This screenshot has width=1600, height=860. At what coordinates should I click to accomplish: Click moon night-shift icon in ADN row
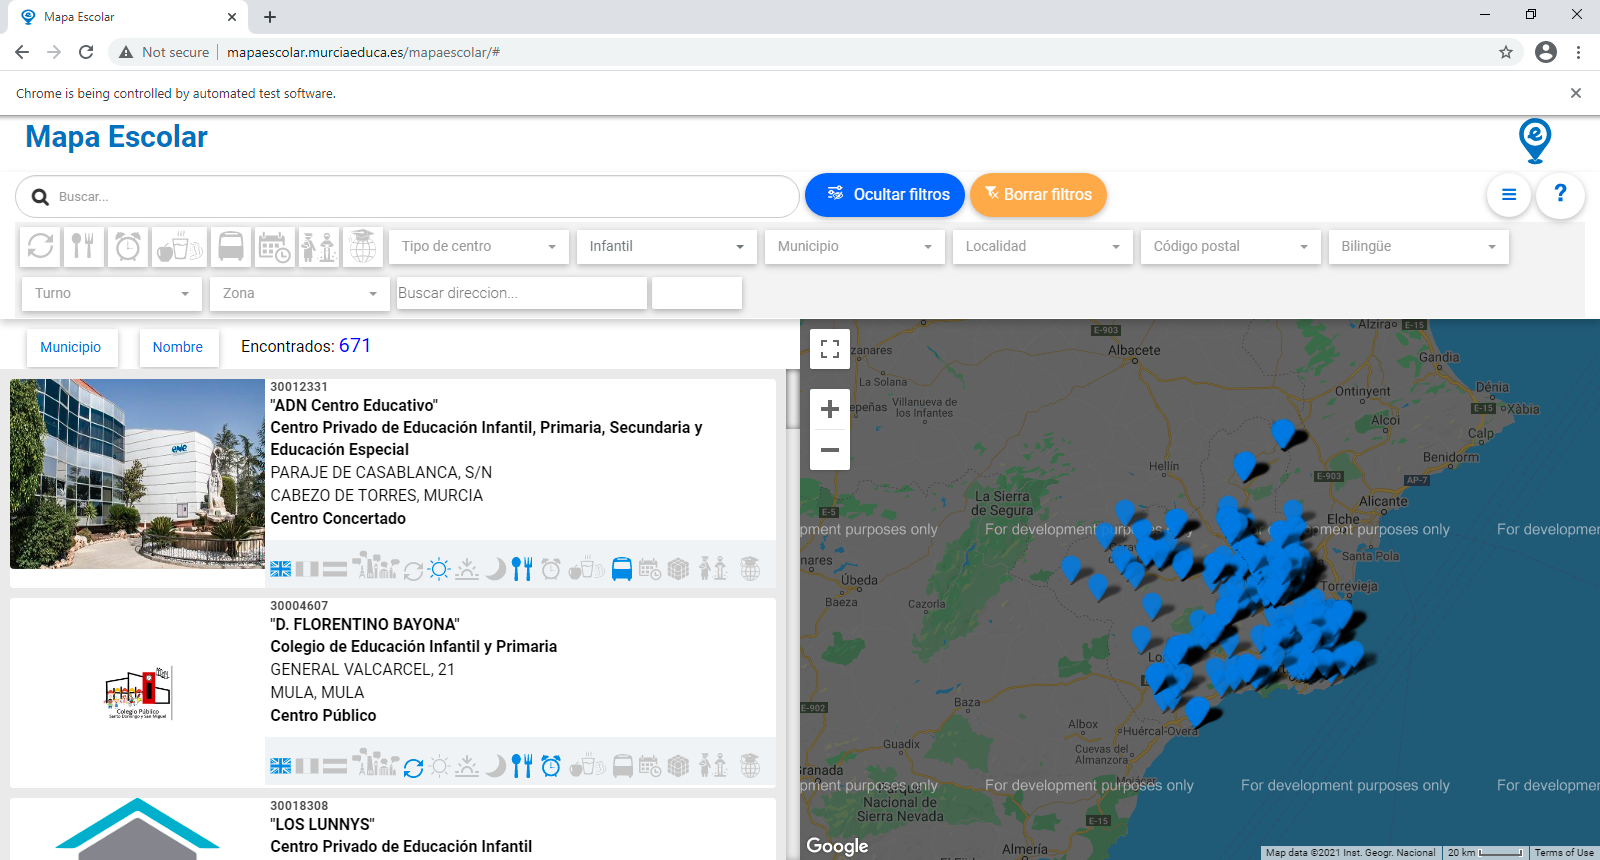click(x=495, y=569)
